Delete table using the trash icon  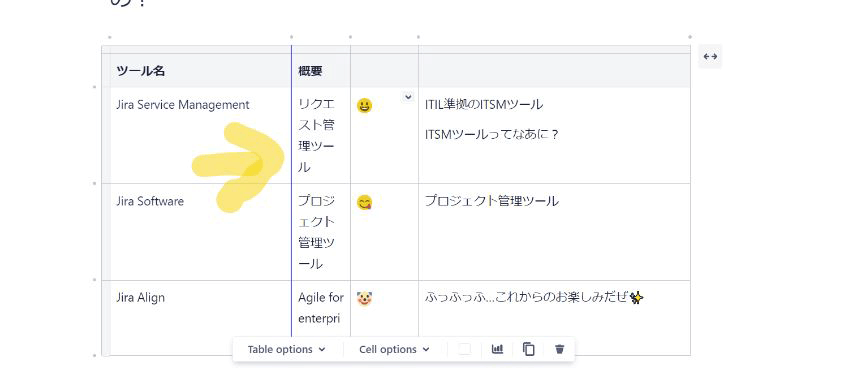[560, 349]
